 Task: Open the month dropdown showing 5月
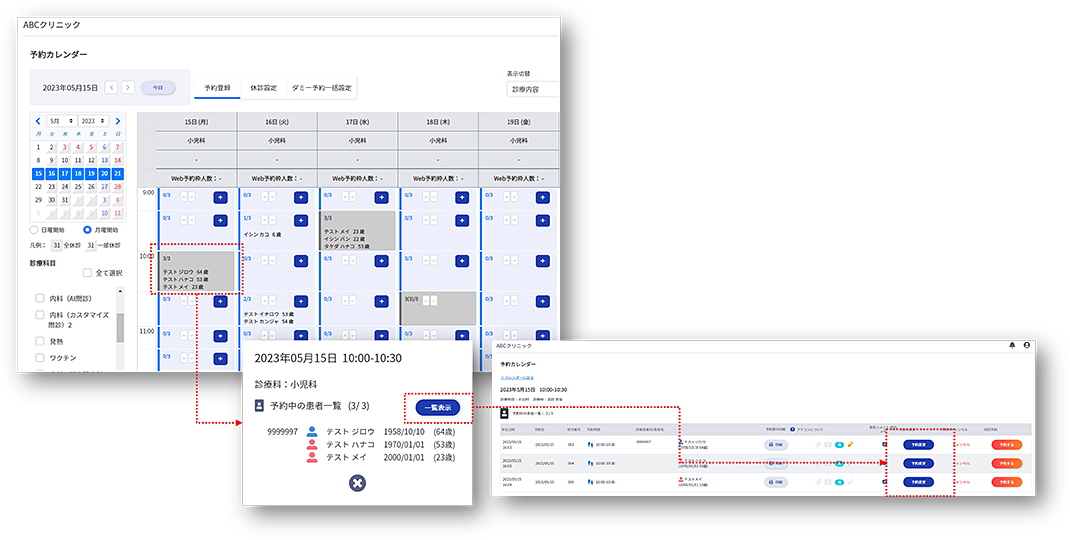(62, 121)
